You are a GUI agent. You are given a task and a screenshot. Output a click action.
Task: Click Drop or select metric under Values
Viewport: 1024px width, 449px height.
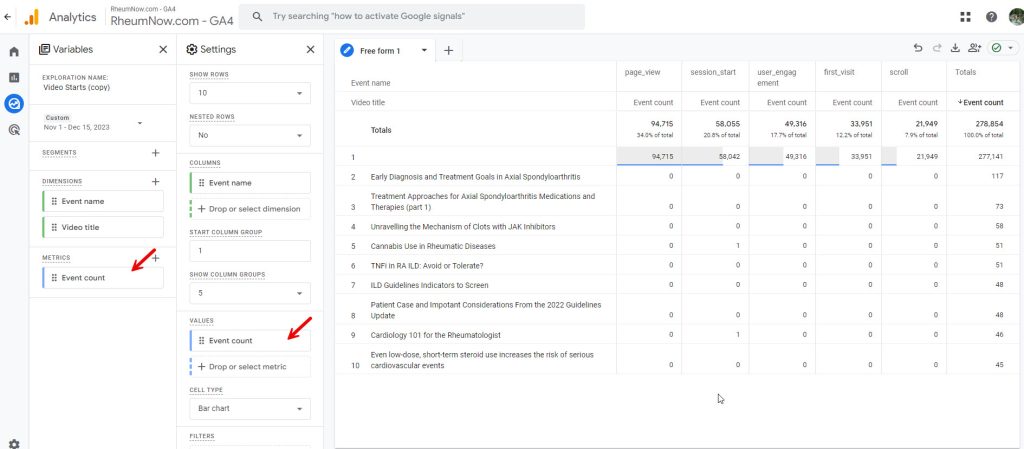pyautogui.click(x=249, y=367)
